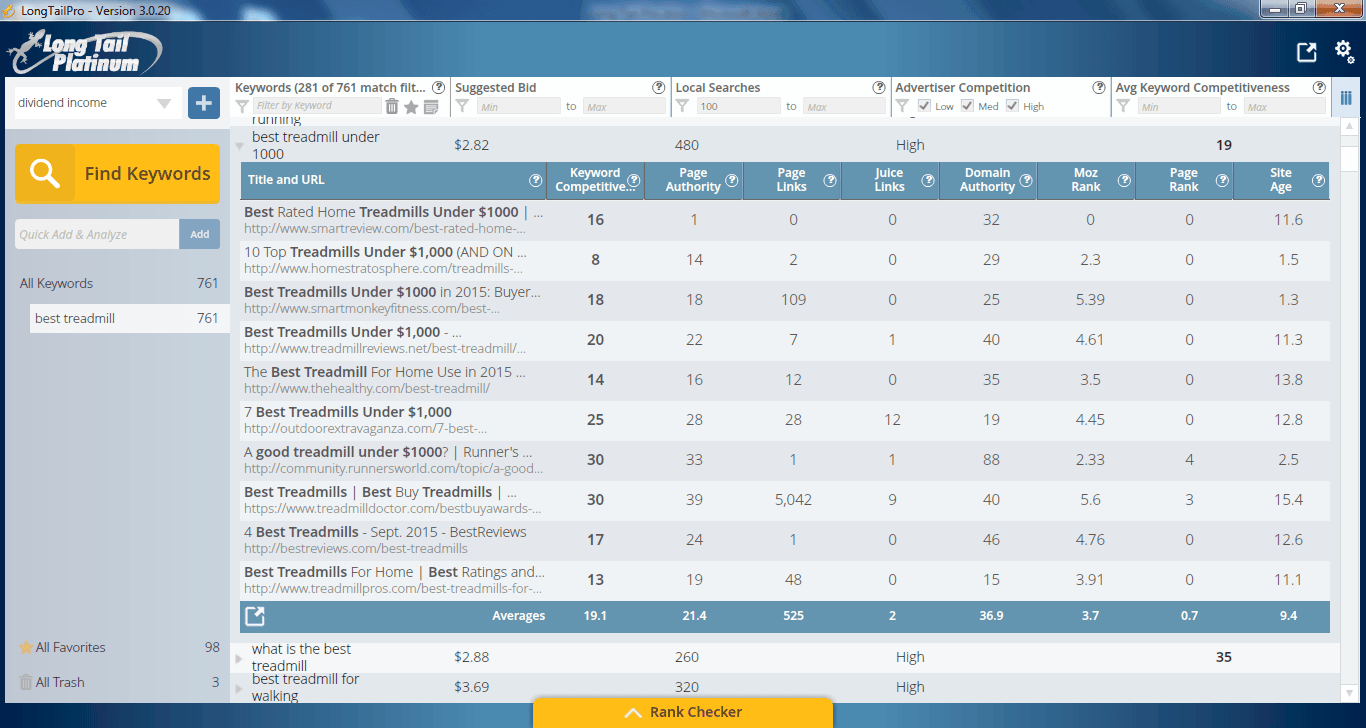The width and height of the screenshot is (1366, 728).
Task: Click the Advertiser Competition funnel icon
Action: [x=902, y=106]
